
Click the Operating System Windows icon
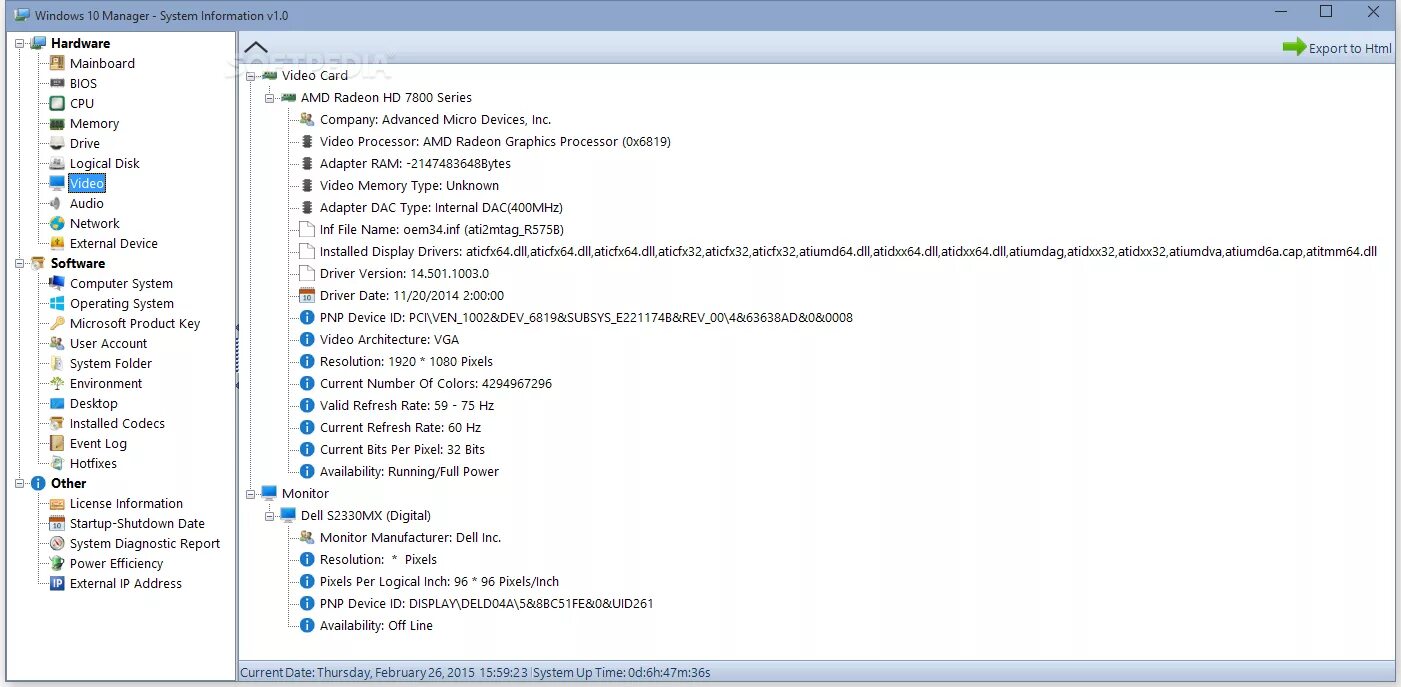coord(57,303)
